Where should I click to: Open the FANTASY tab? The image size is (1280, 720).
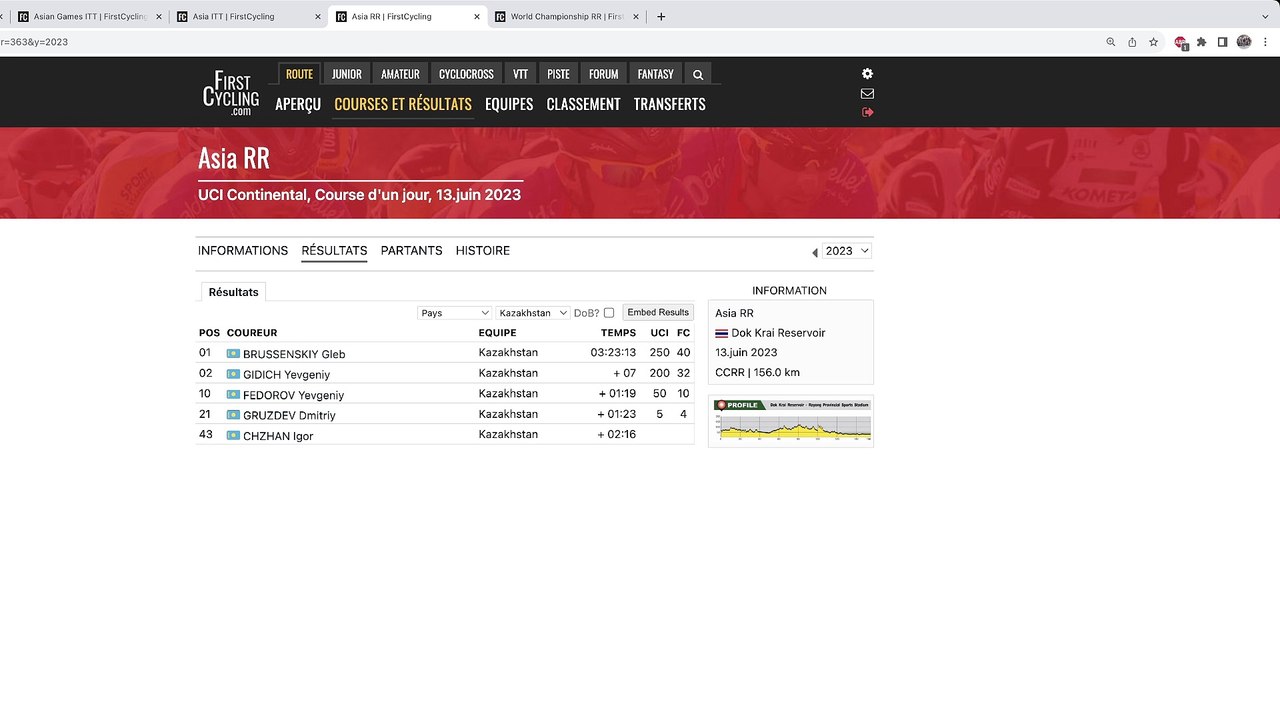(656, 74)
